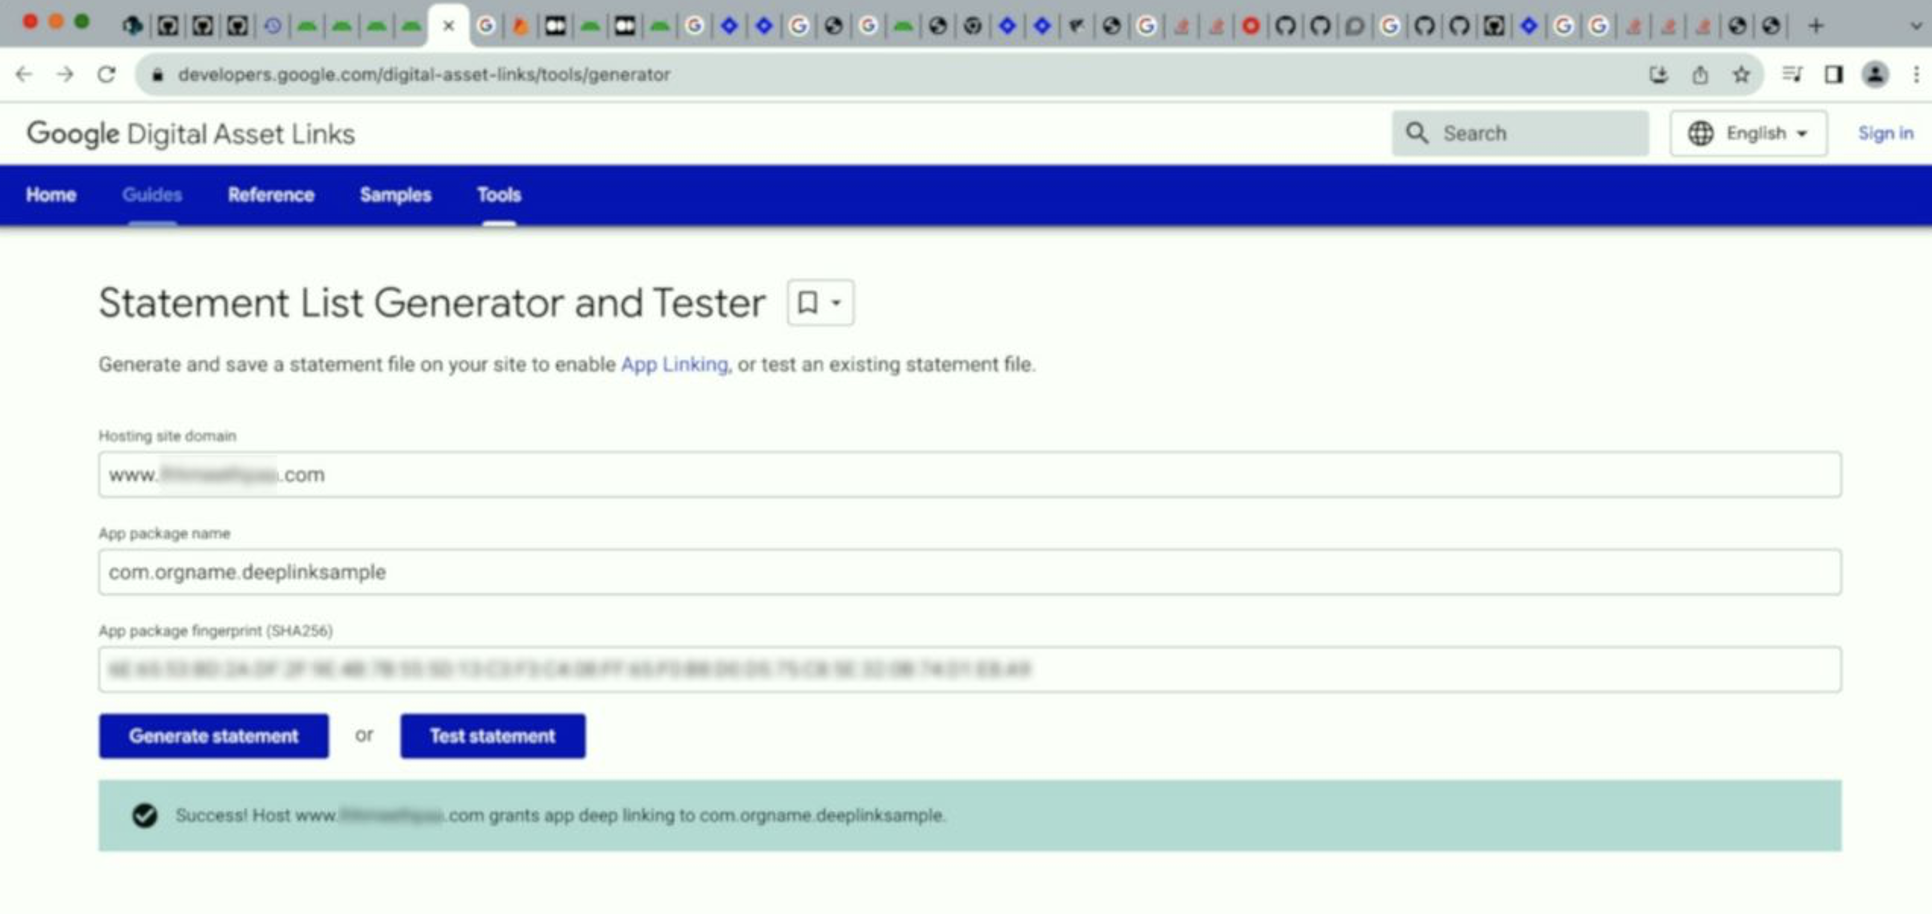
Task: Click the "Statement List Generator and Tester" heading
Action: (x=432, y=303)
